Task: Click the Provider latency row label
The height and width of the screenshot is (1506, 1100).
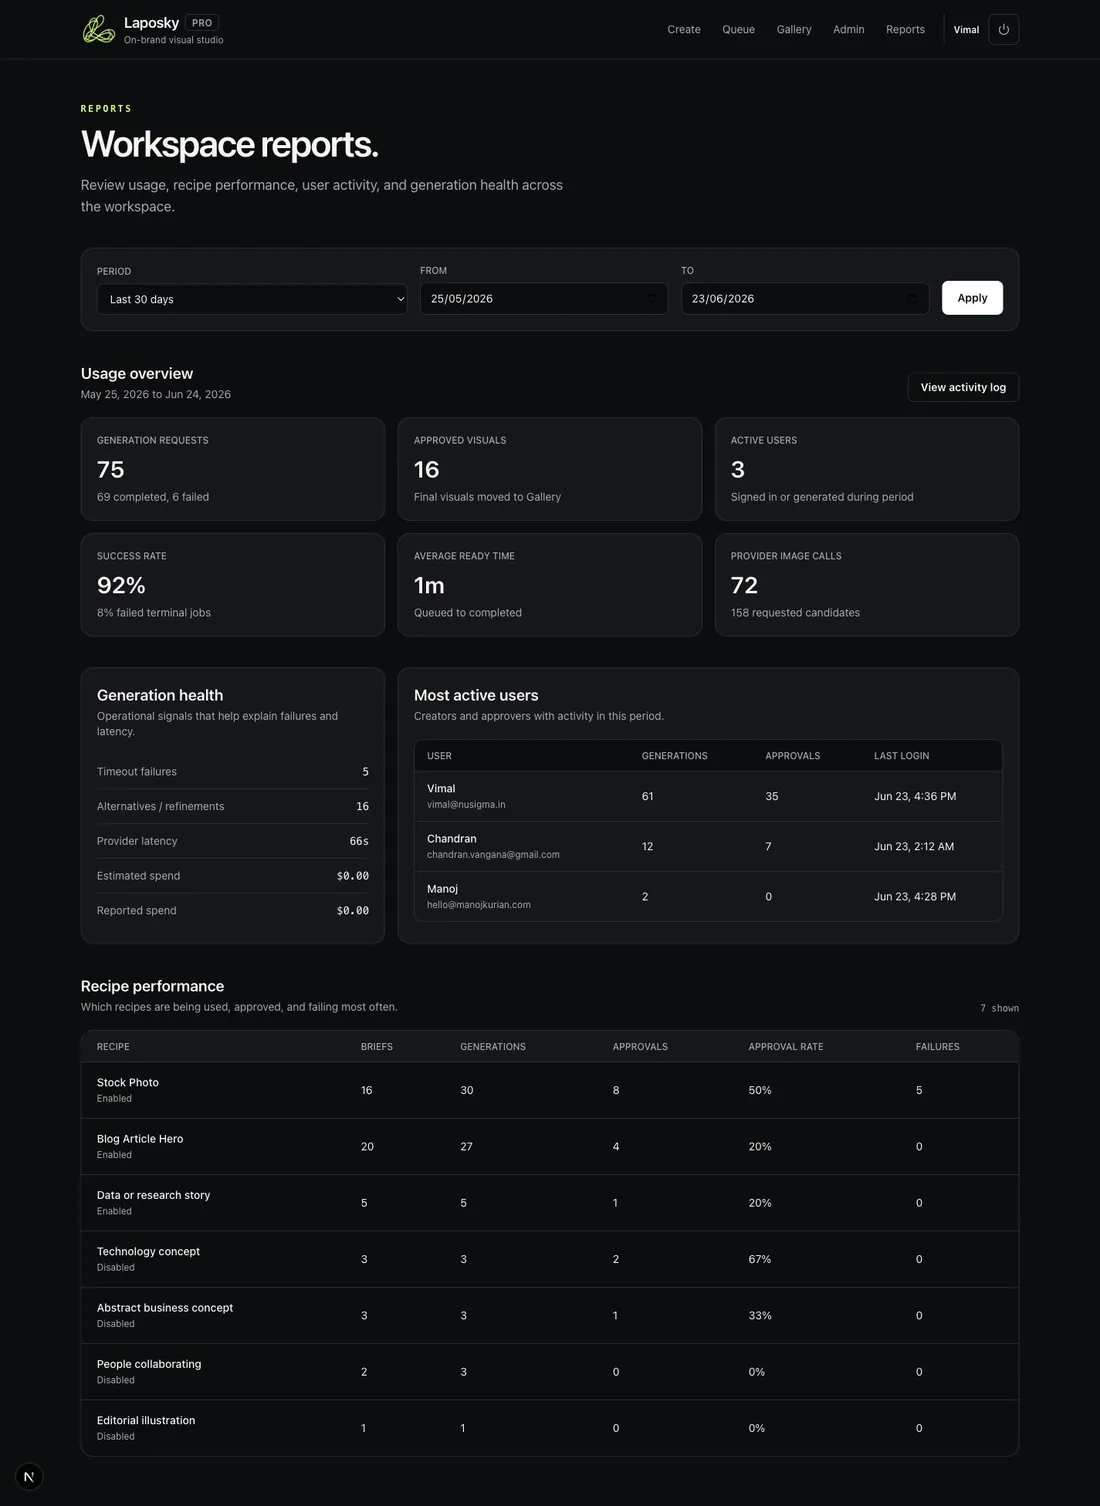Action: click(x=137, y=841)
